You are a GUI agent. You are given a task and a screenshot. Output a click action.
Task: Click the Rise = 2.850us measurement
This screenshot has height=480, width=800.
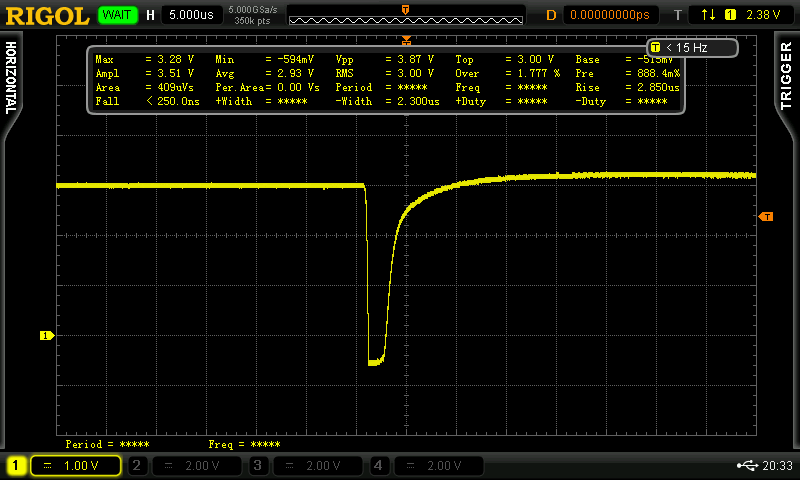(628, 87)
